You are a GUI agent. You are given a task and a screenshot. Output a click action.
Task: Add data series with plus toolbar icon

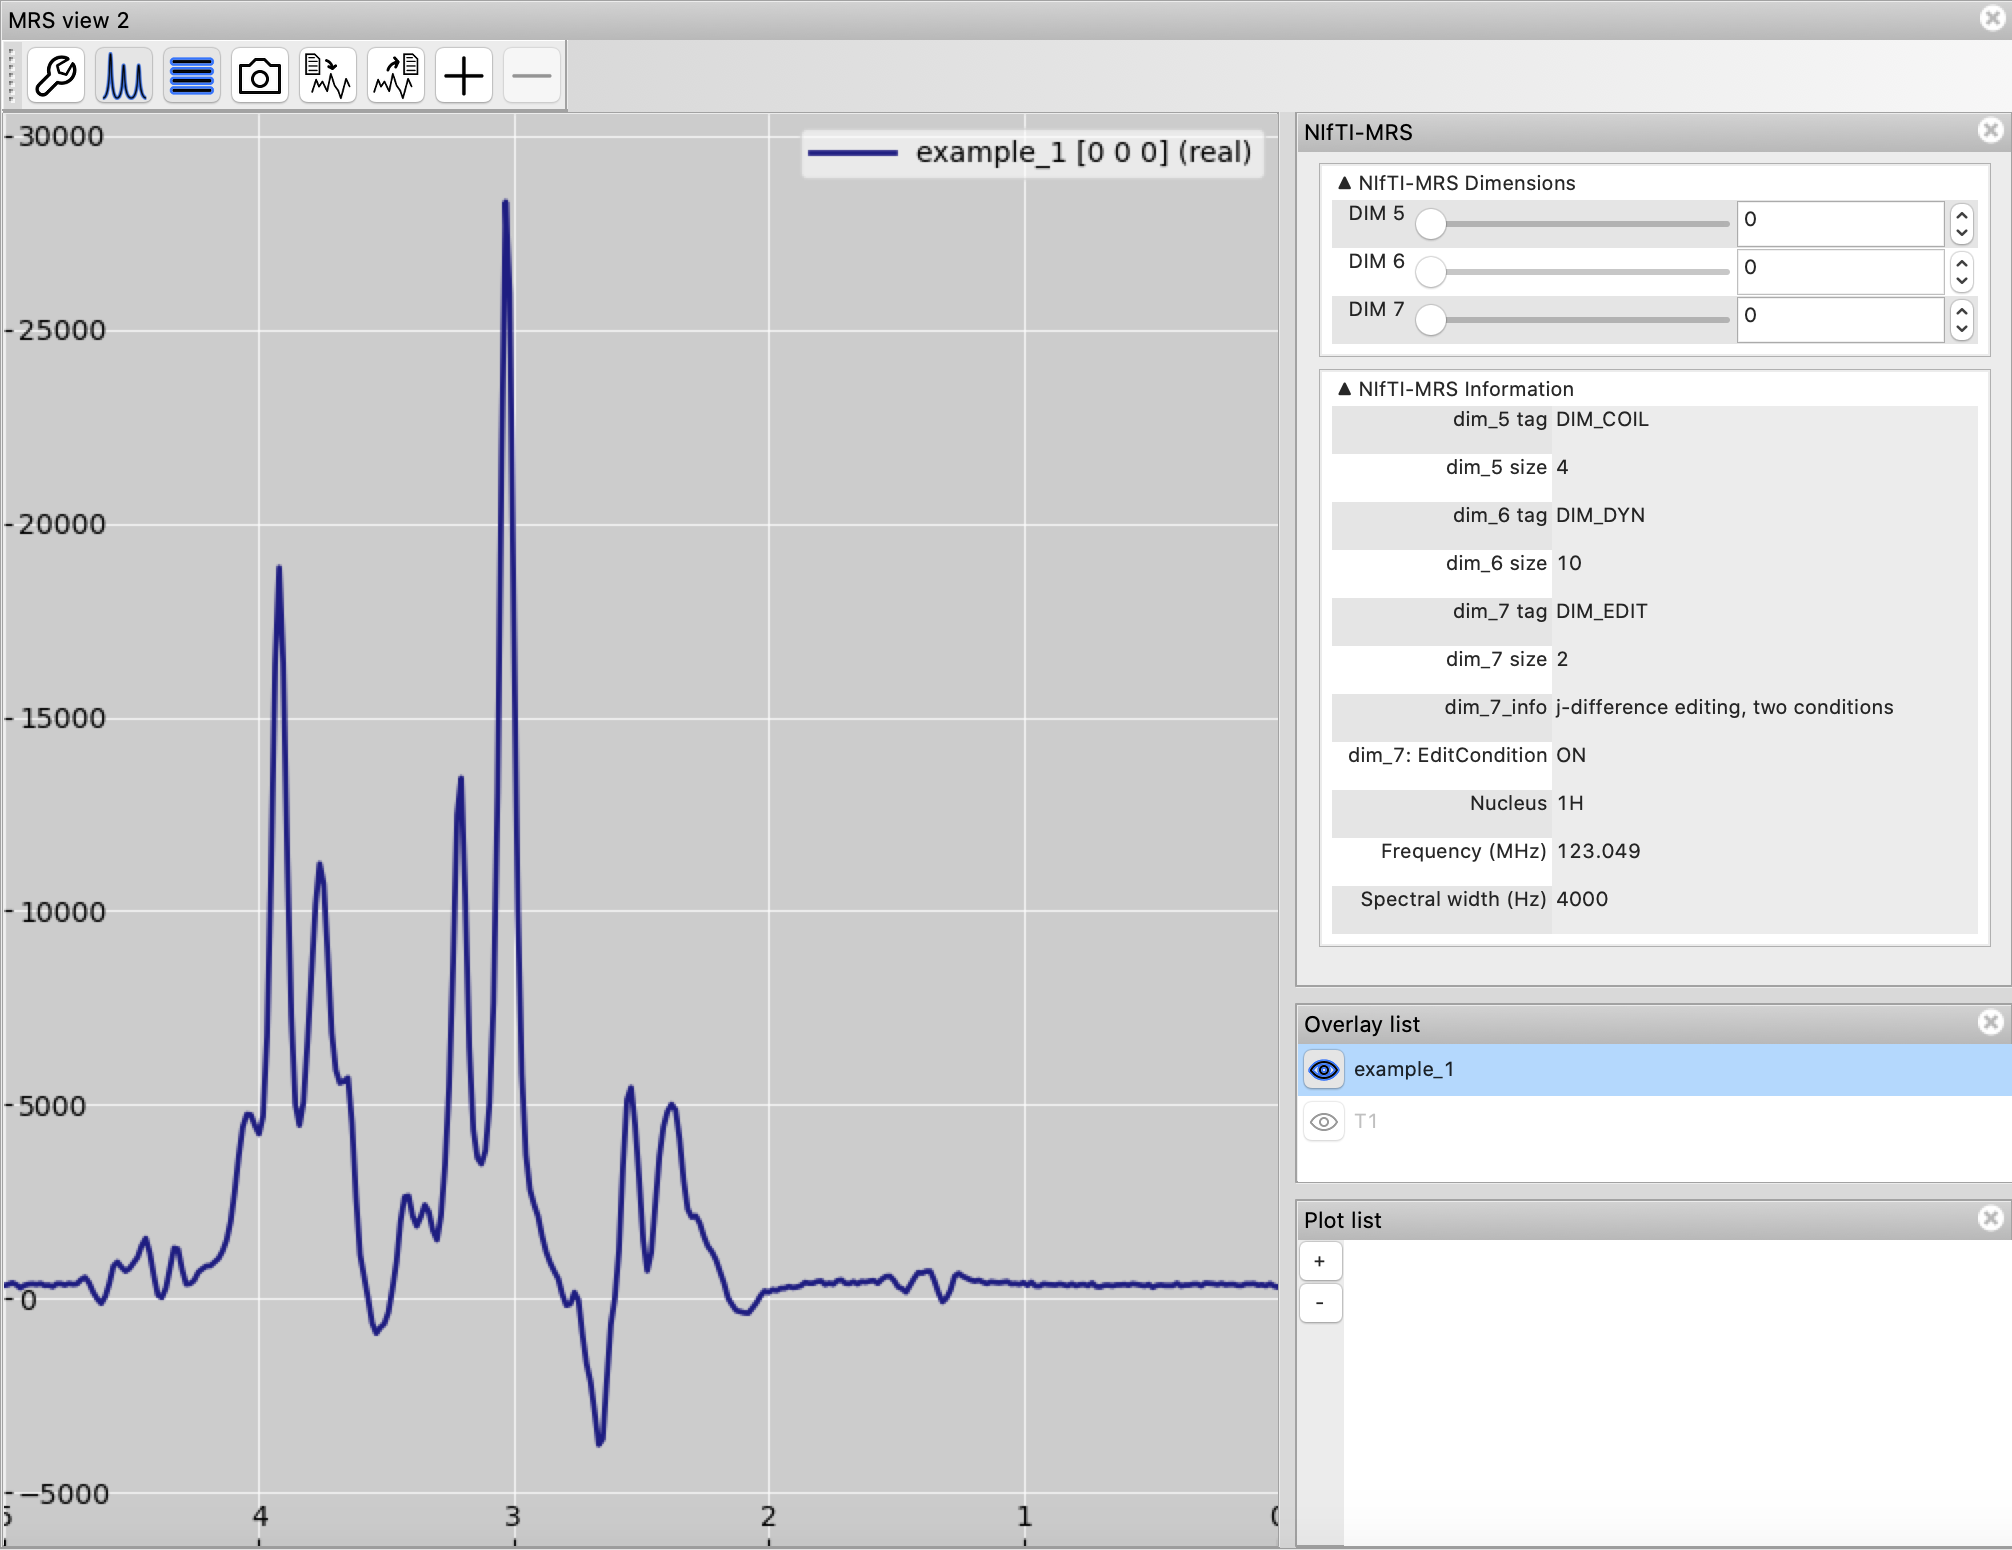pyautogui.click(x=464, y=75)
